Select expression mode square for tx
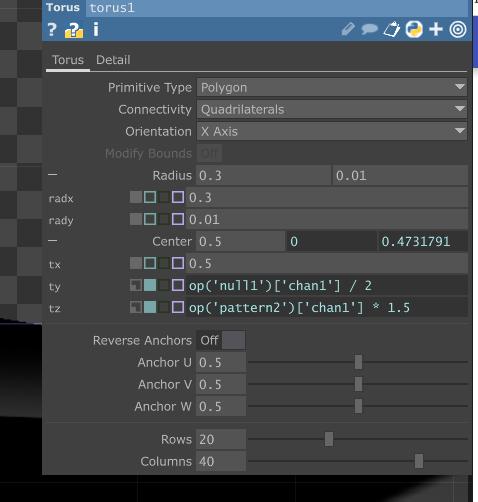The height and width of the screenshot is (502, 478). [150, 263]
